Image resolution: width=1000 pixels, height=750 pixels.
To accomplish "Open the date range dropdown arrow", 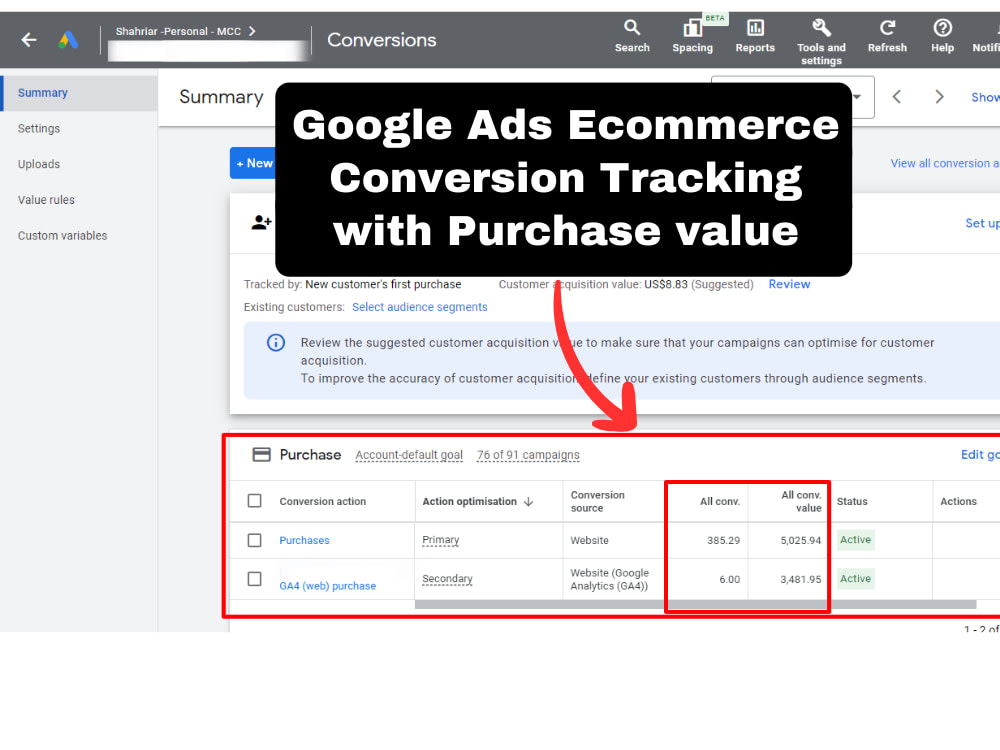I will tap(857, 97).
